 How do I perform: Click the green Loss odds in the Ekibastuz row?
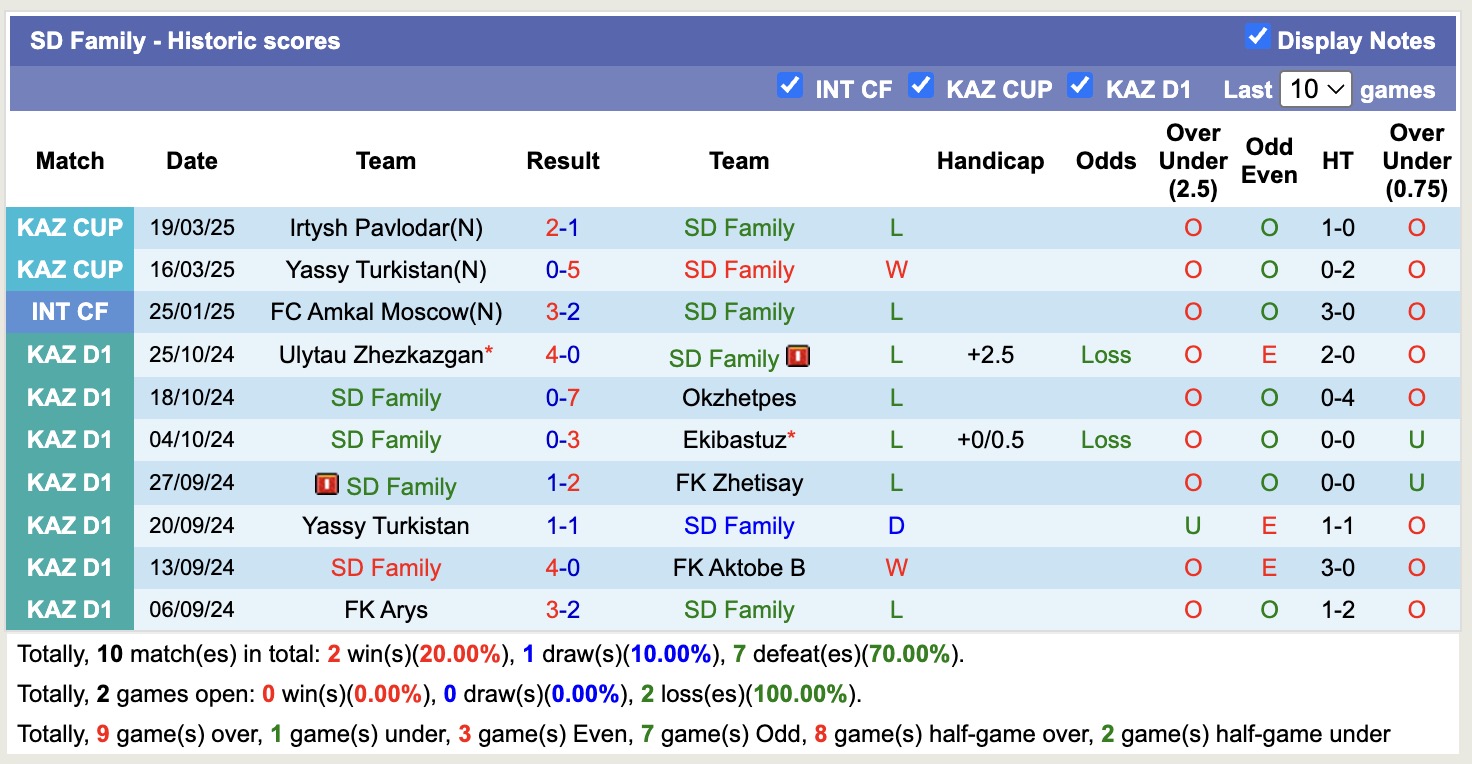click(x=1105, y=440)
